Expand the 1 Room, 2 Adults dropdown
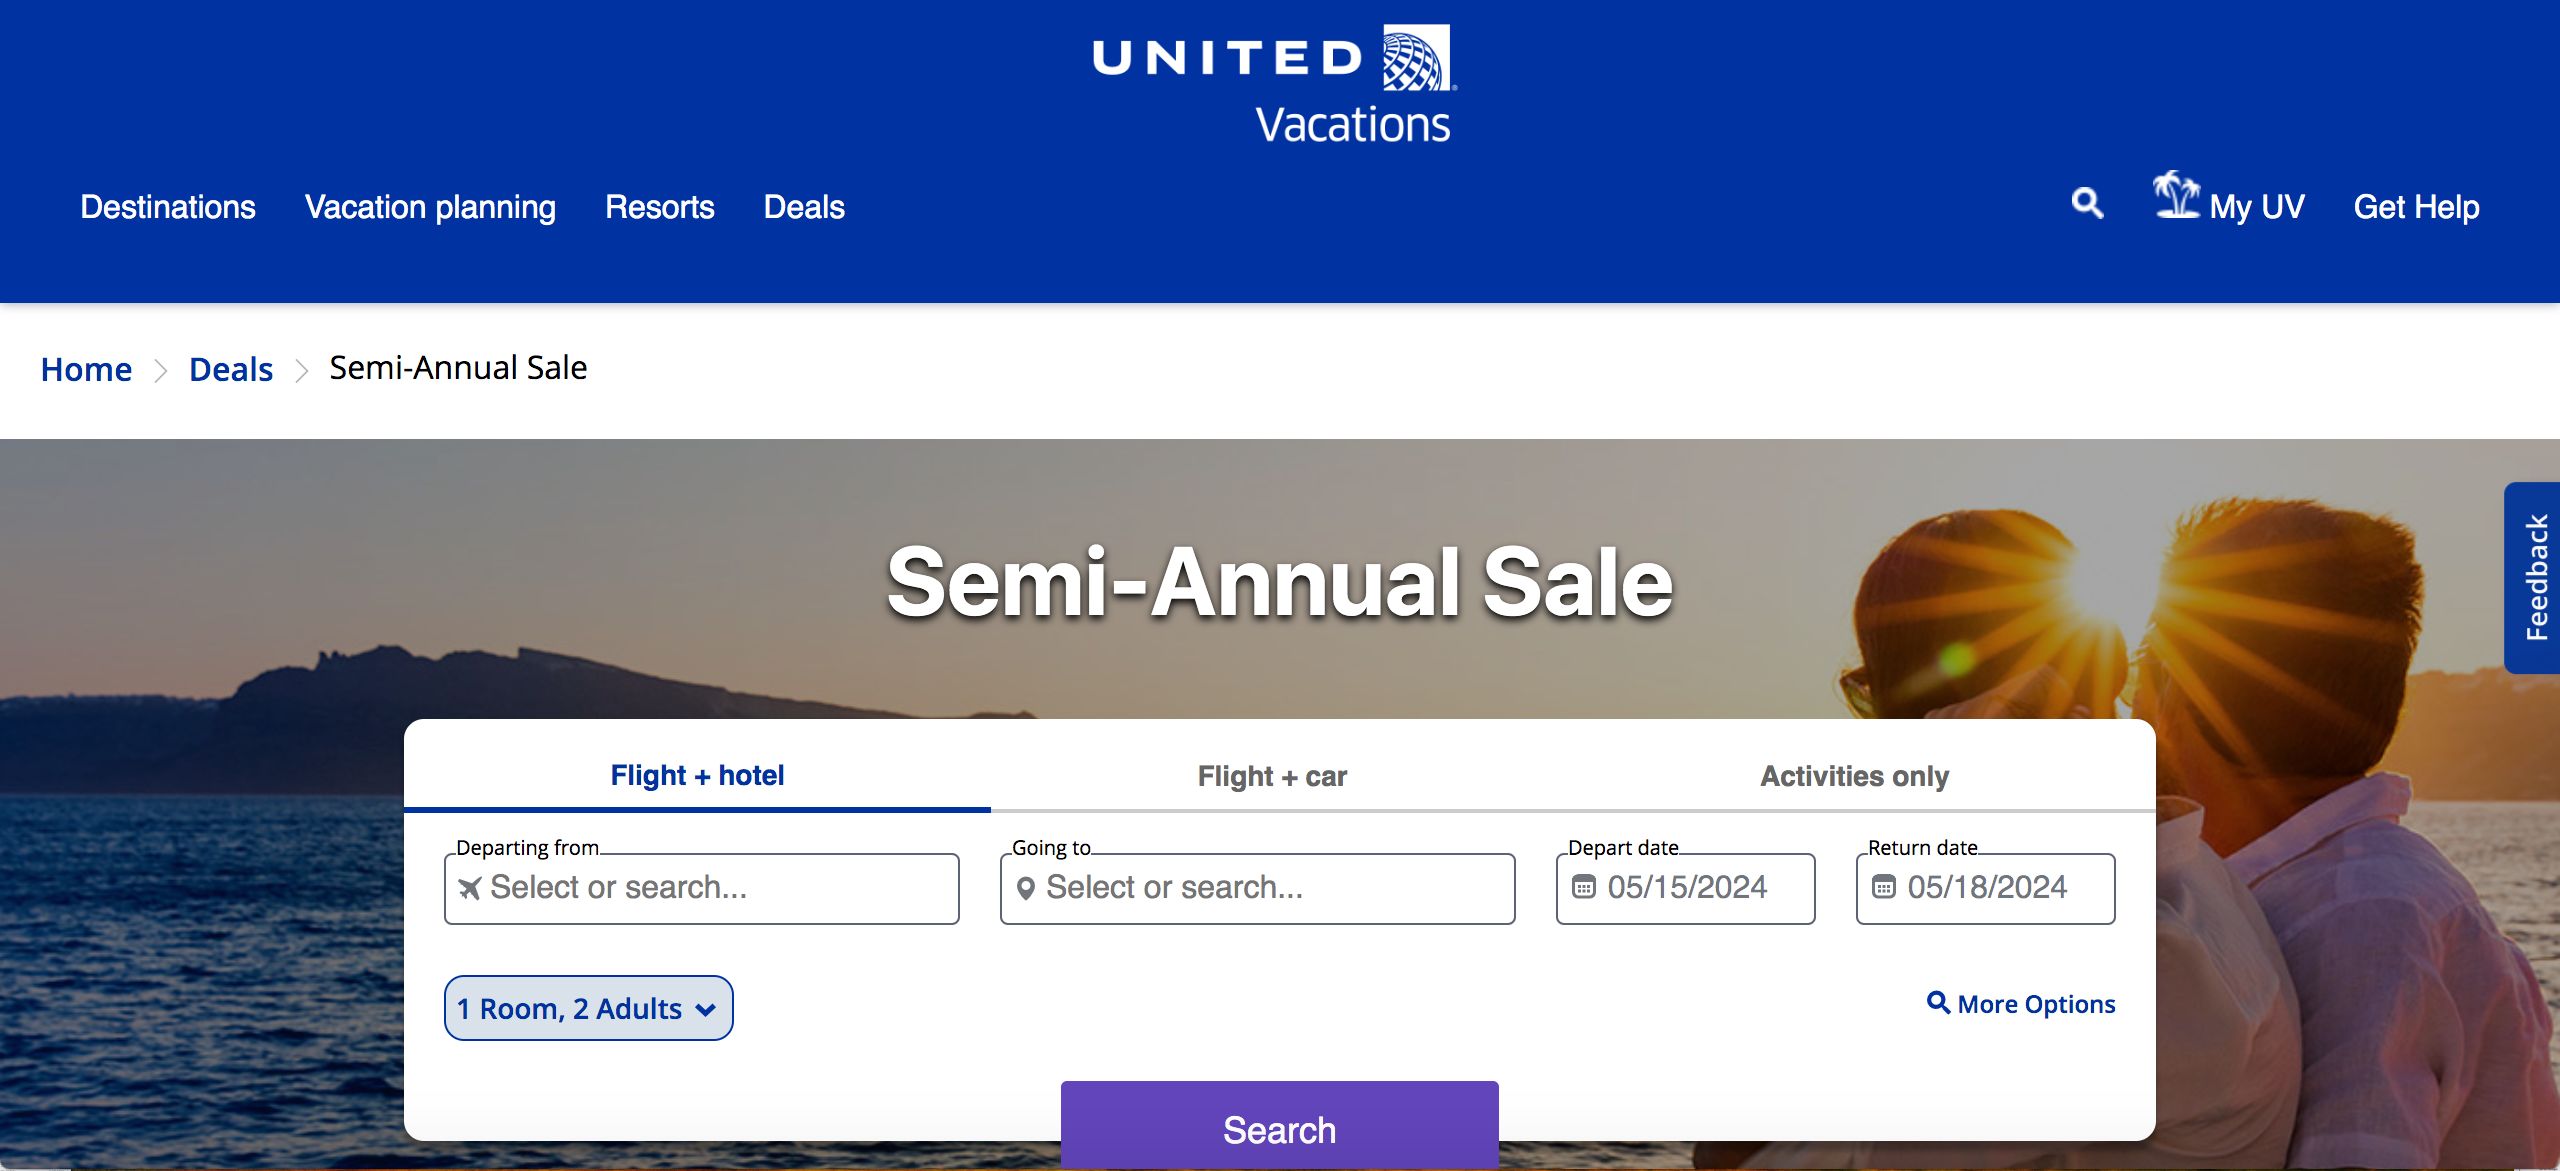 (x=588, y=1008)
